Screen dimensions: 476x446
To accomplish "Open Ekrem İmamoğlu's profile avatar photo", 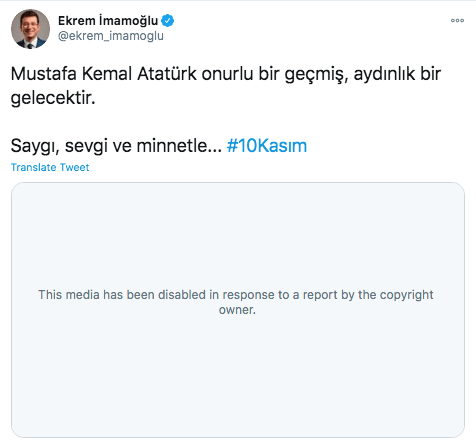I will 30,29.
